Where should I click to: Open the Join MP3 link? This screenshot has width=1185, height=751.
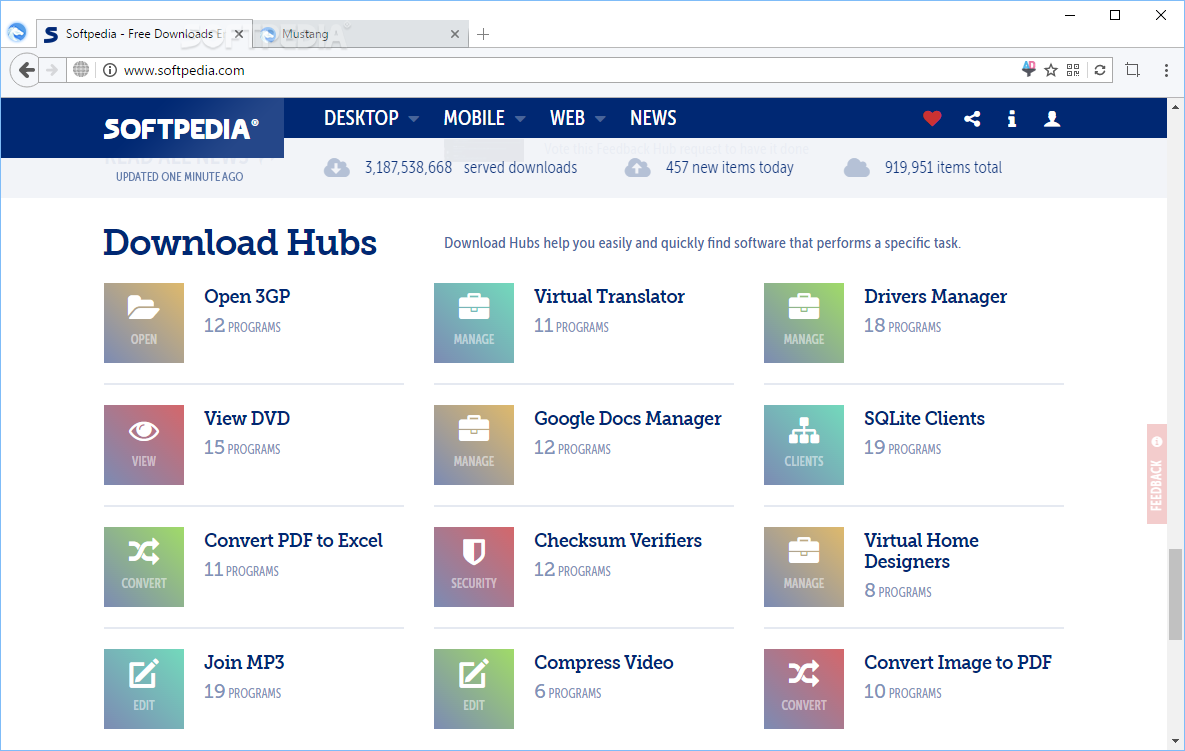244,662
